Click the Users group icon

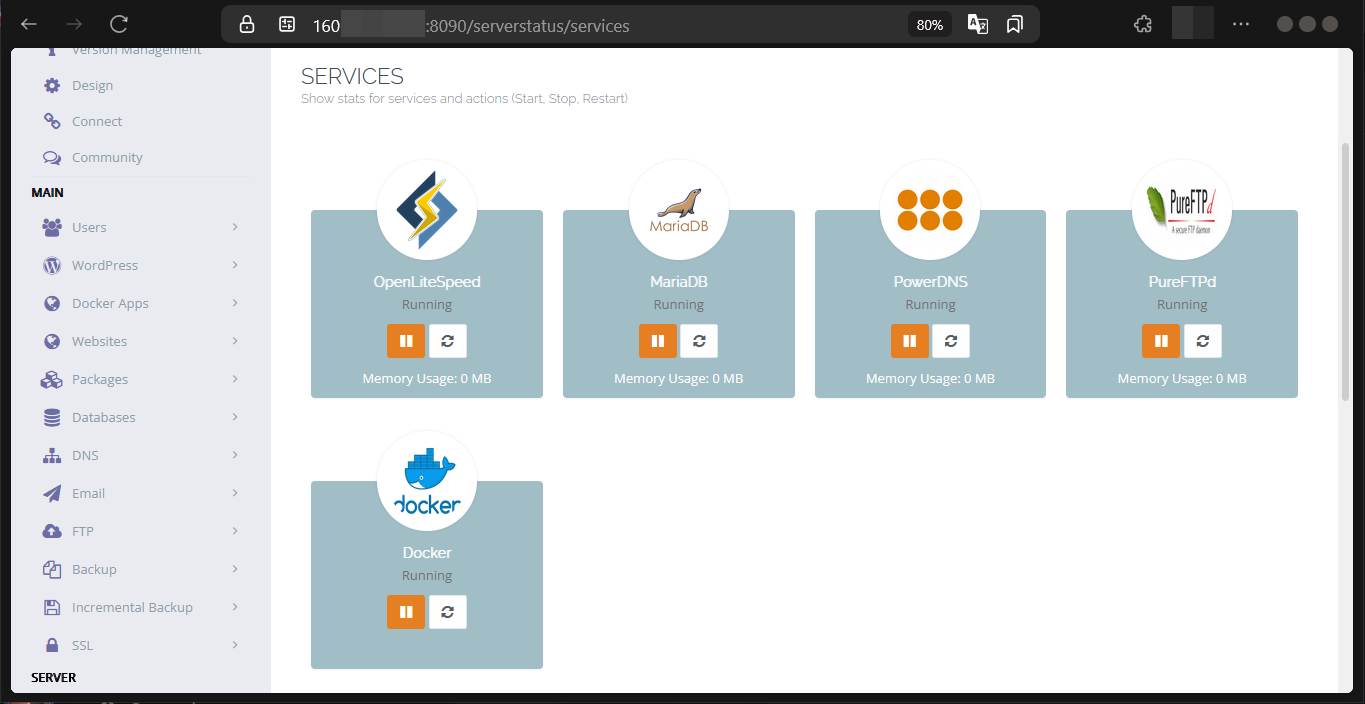coord(52,227)
